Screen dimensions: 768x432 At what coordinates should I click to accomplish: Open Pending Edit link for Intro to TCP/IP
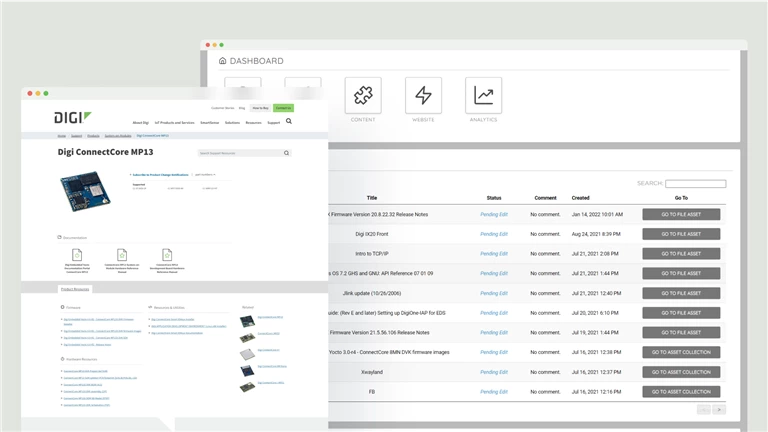click(494, 254)
